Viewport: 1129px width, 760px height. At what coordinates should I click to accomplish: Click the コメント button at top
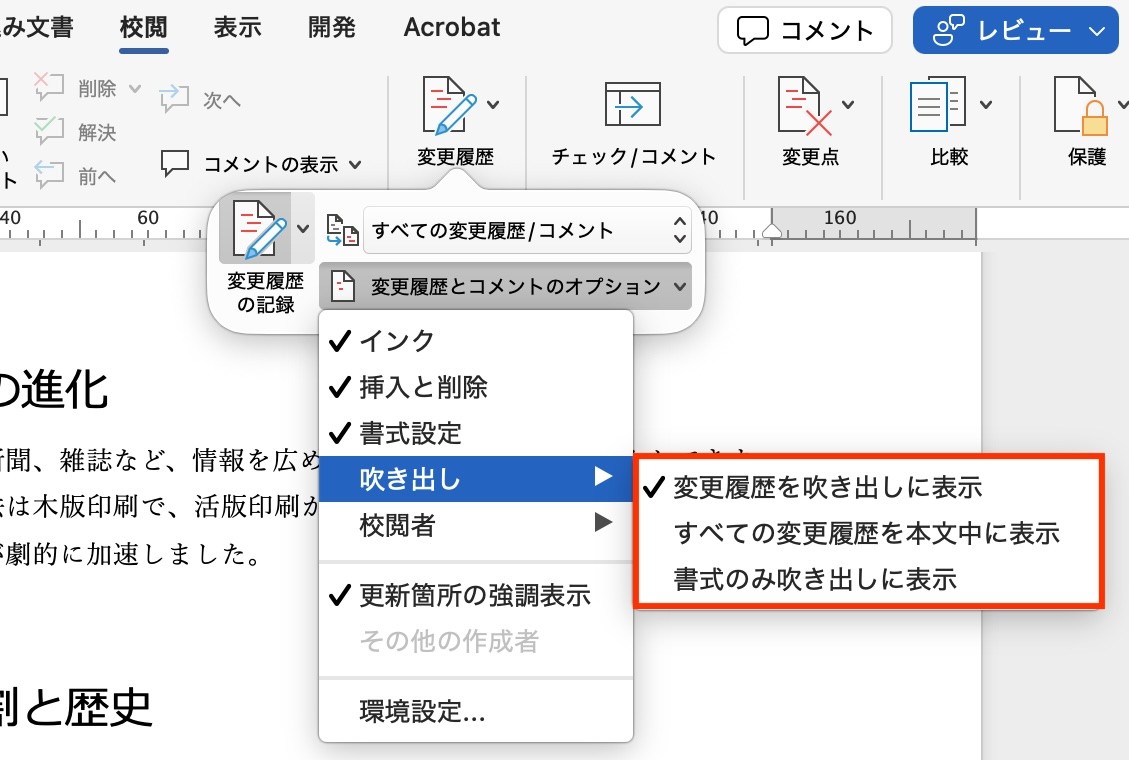(x=804, y=30)
